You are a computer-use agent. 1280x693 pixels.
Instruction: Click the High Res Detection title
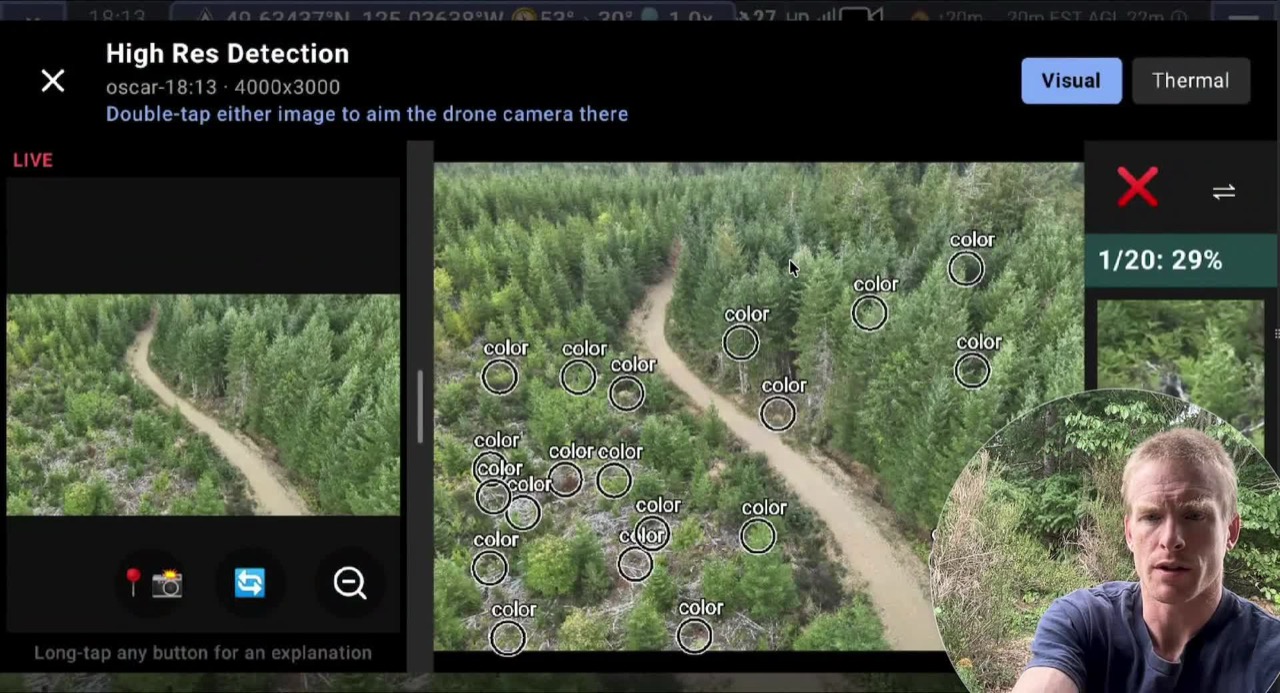[x=228, y=54]
